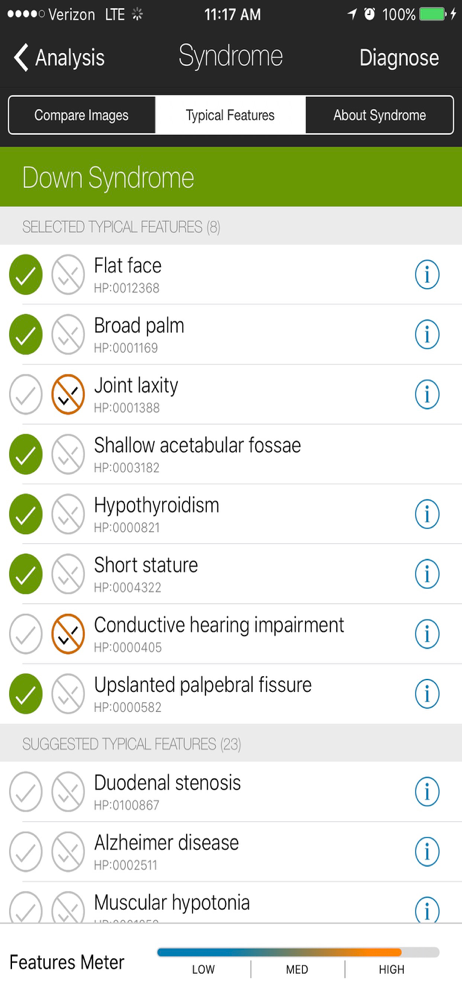Mark Joint laxity as present

click(26, 395)
